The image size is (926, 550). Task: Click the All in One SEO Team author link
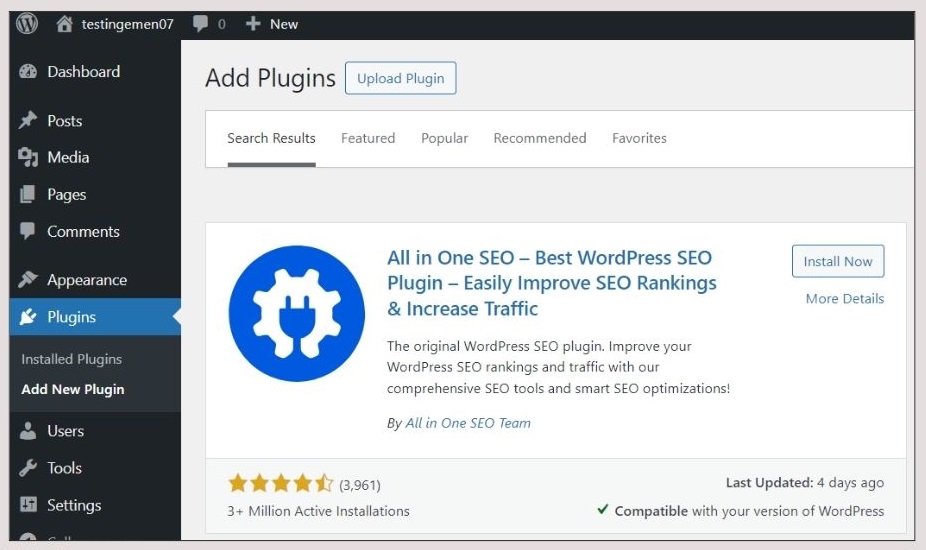(x=468, y=423)
